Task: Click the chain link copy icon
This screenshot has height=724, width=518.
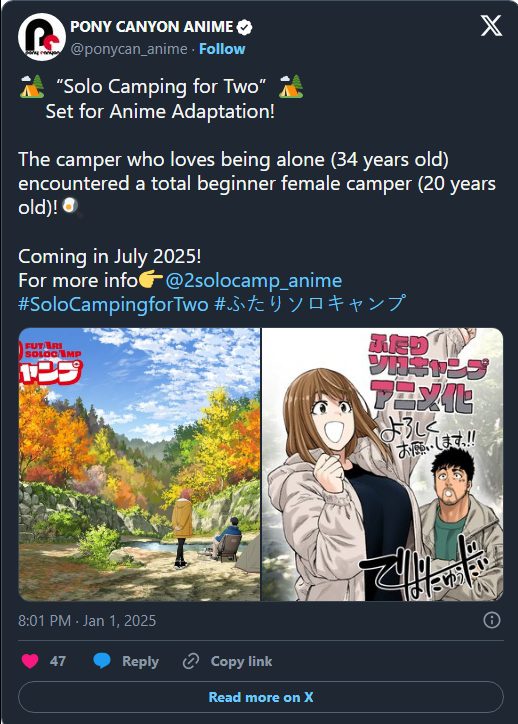Action: tap(190, 661)
